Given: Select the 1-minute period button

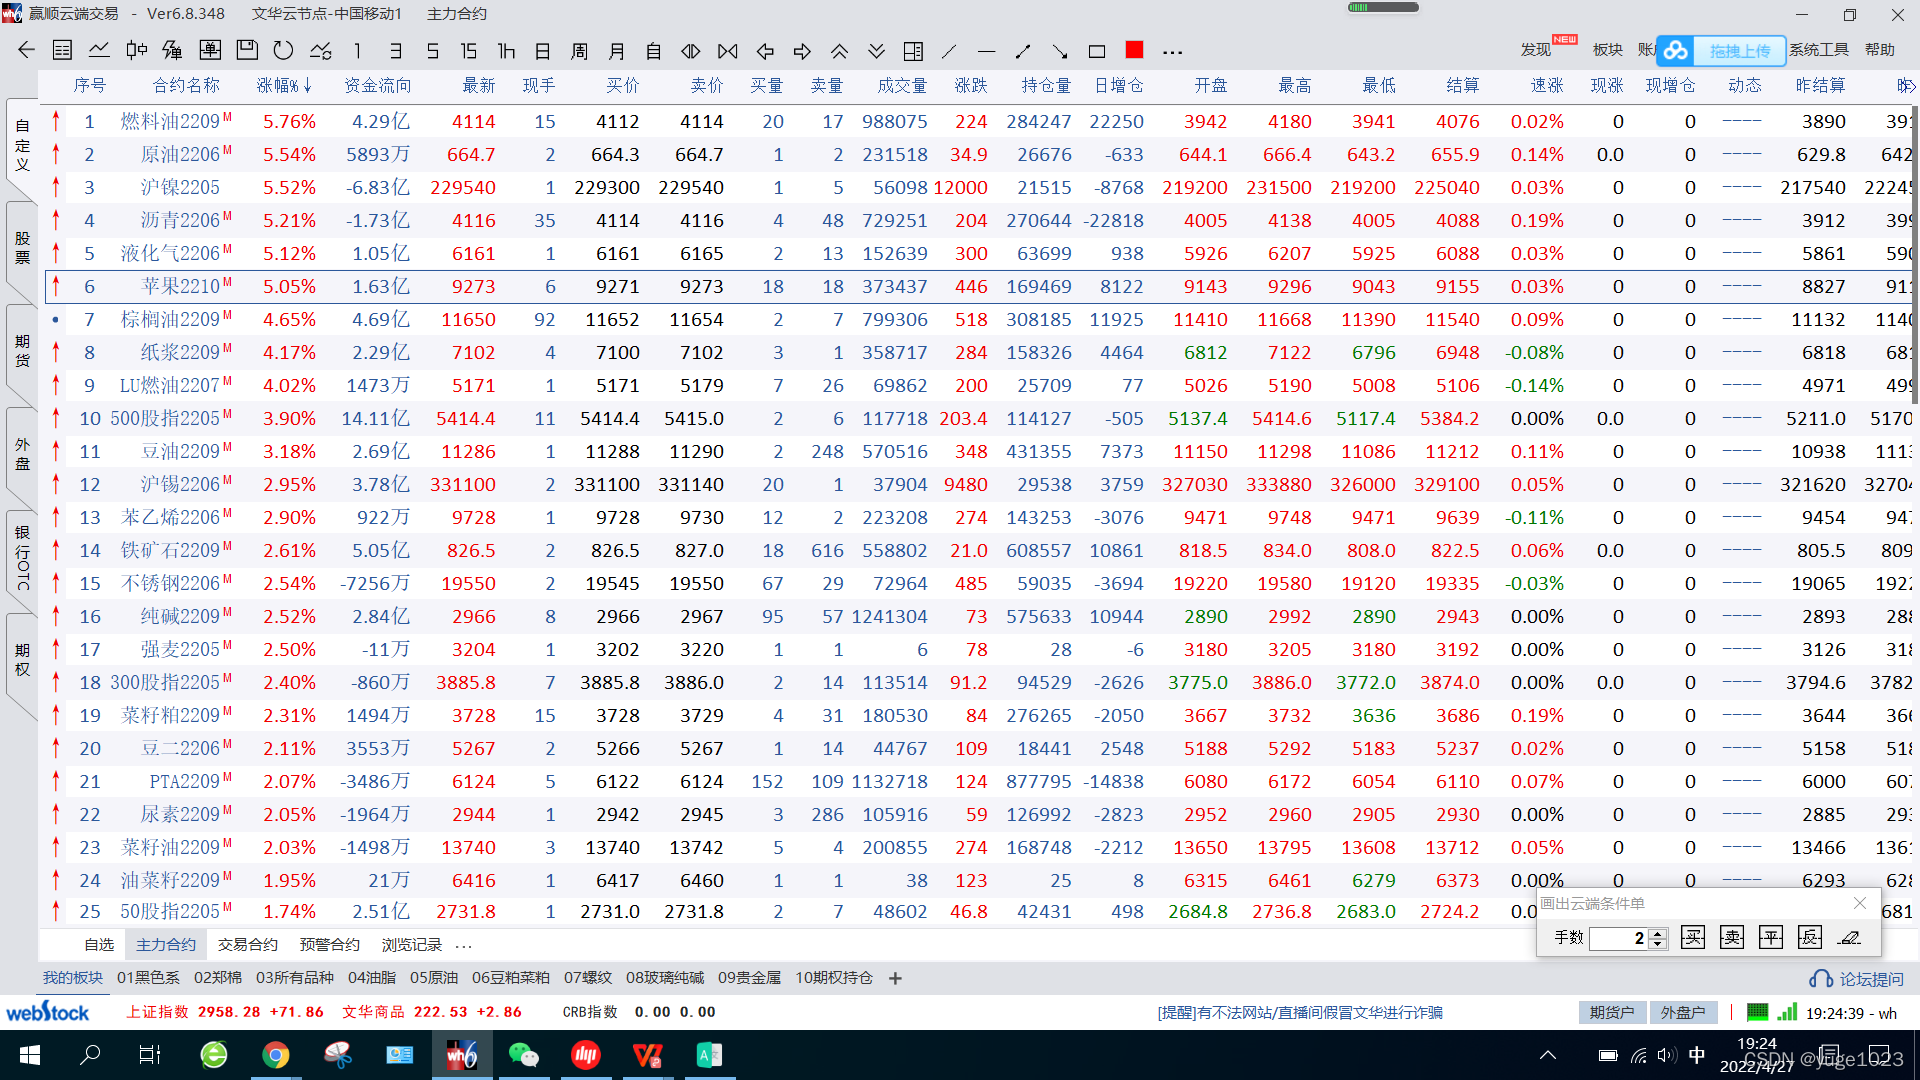Looking at the screenshot, I should coord(357,51).
